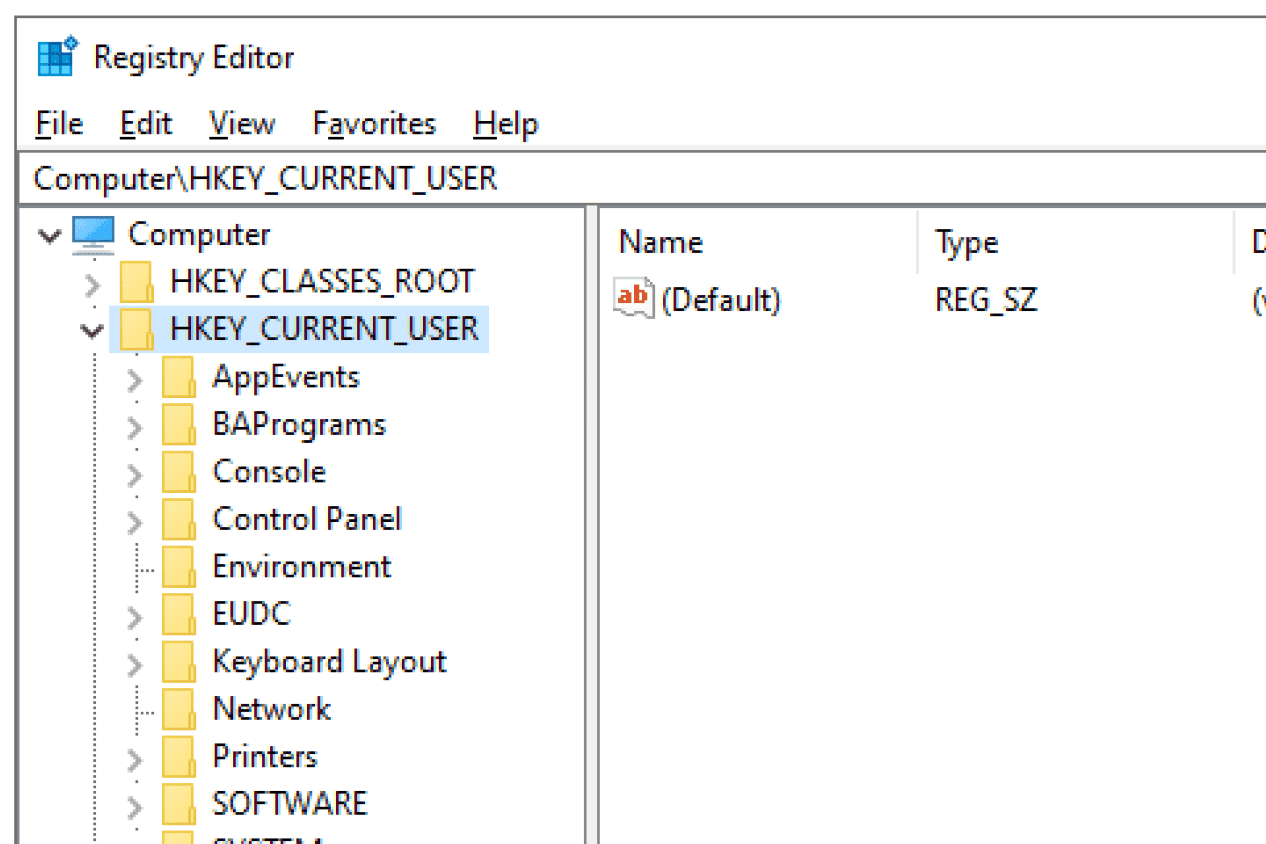Screen dimensions: 1266x844
Task: Select the Computer tree node label
Action: point(199,235)
